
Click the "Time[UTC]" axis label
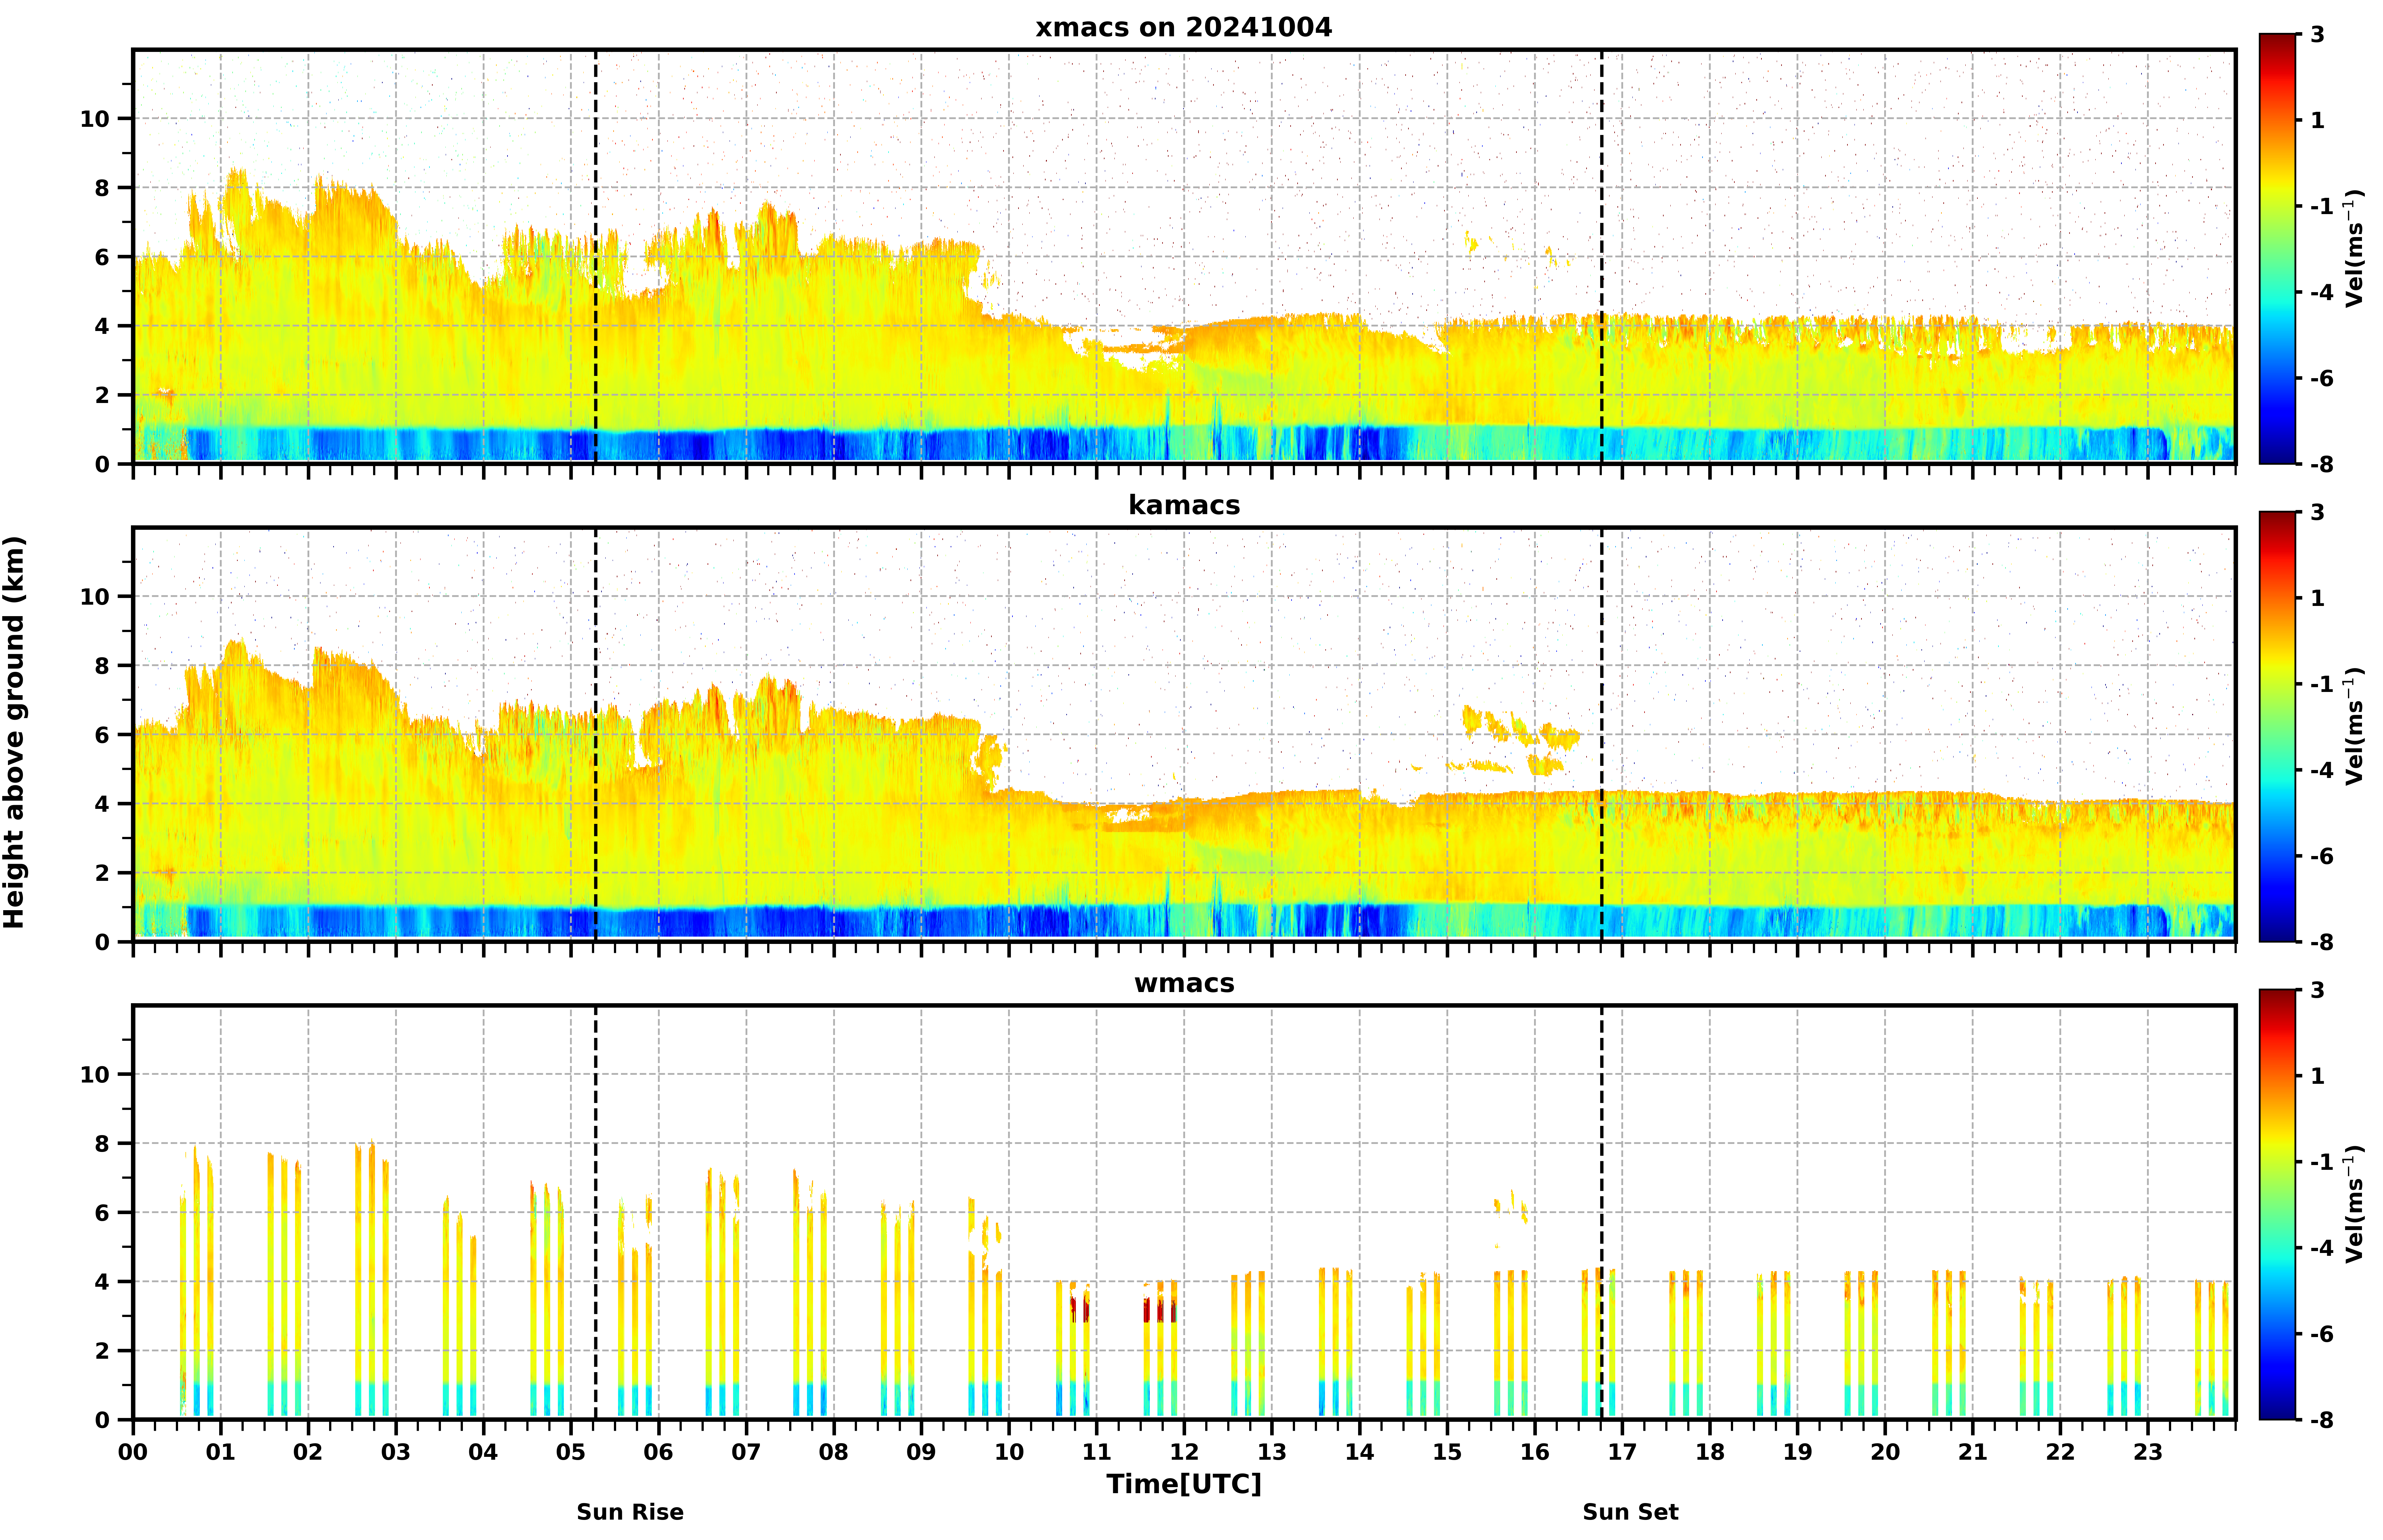coord(1184,1484)
